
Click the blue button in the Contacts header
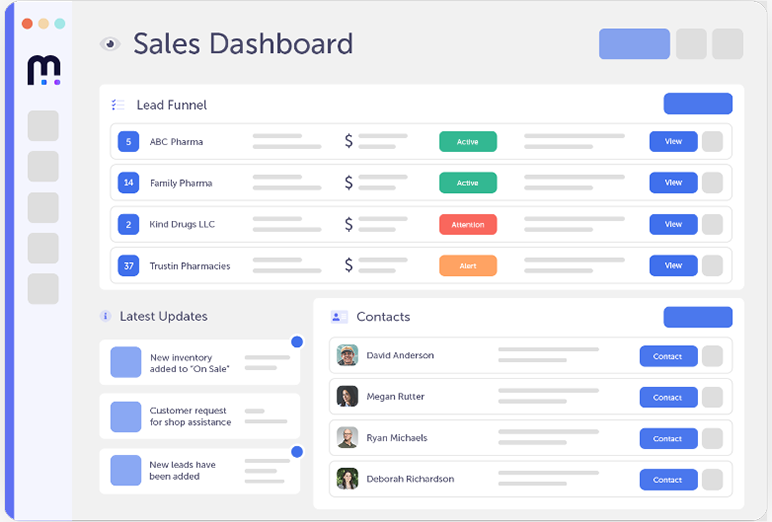coord(697,317)
